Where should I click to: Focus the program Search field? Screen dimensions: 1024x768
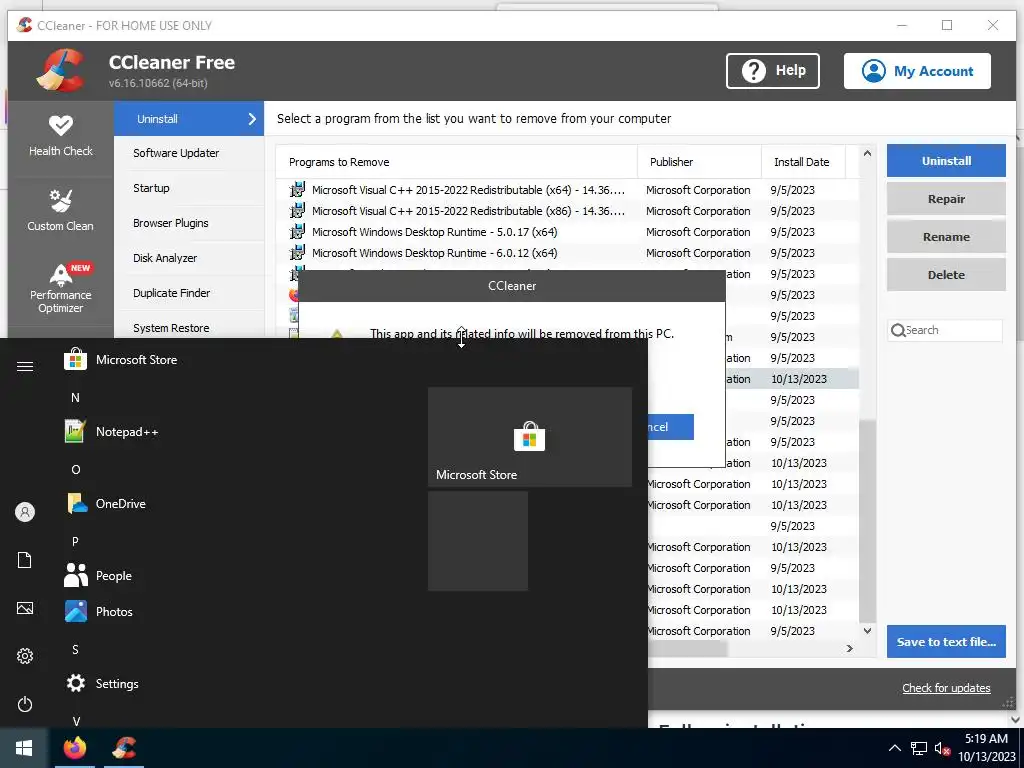(945, 330)
